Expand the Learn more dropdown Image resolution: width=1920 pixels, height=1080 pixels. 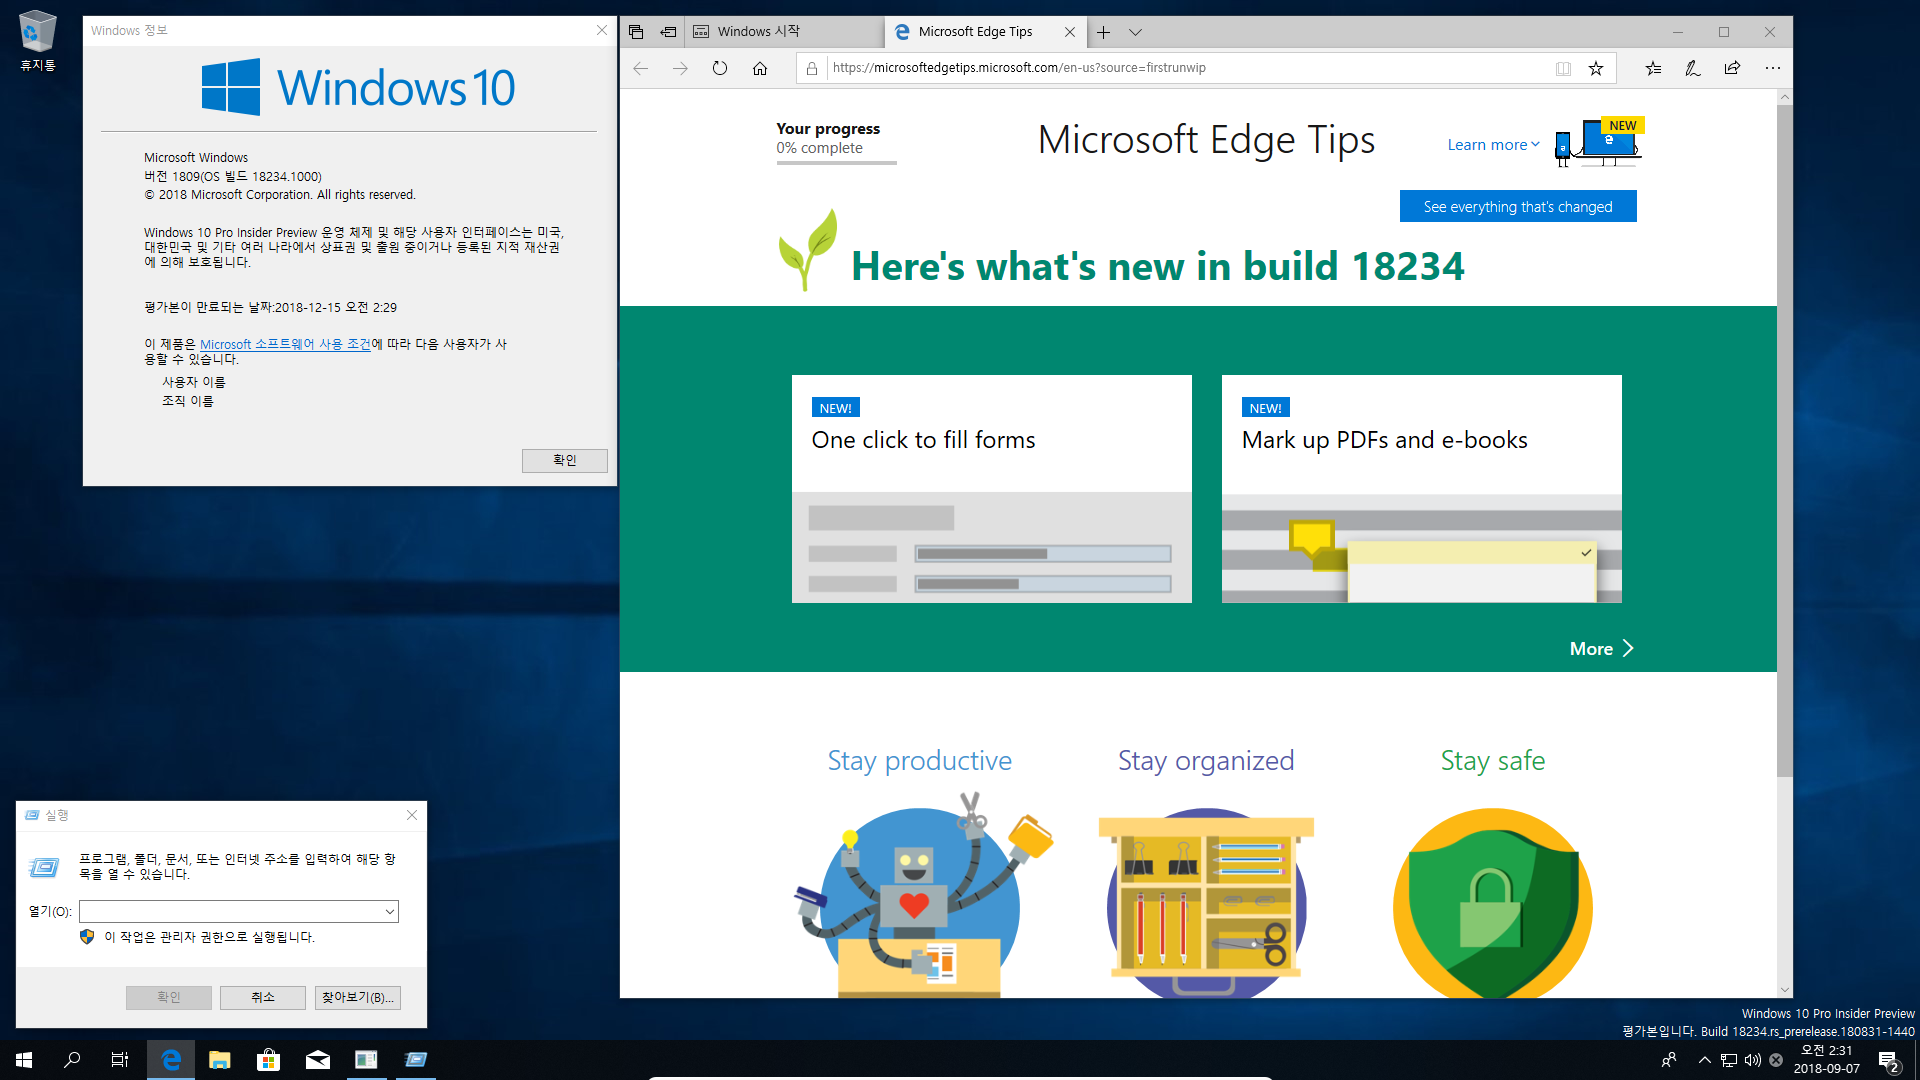[1493, 145]
